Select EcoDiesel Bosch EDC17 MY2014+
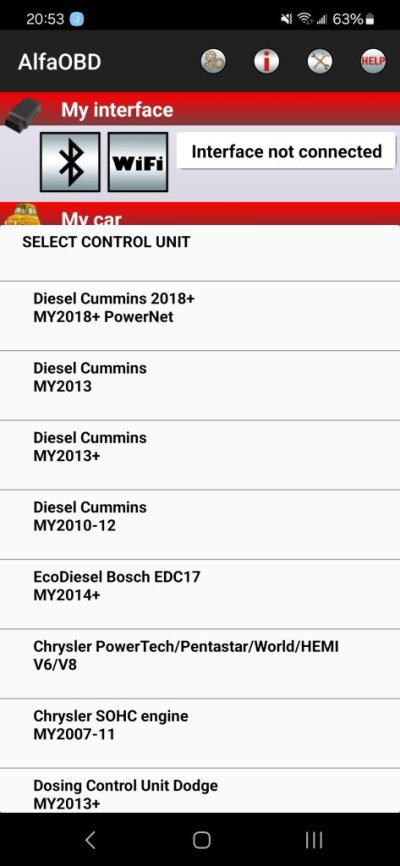400x866 pixels. tap(200, 594)
